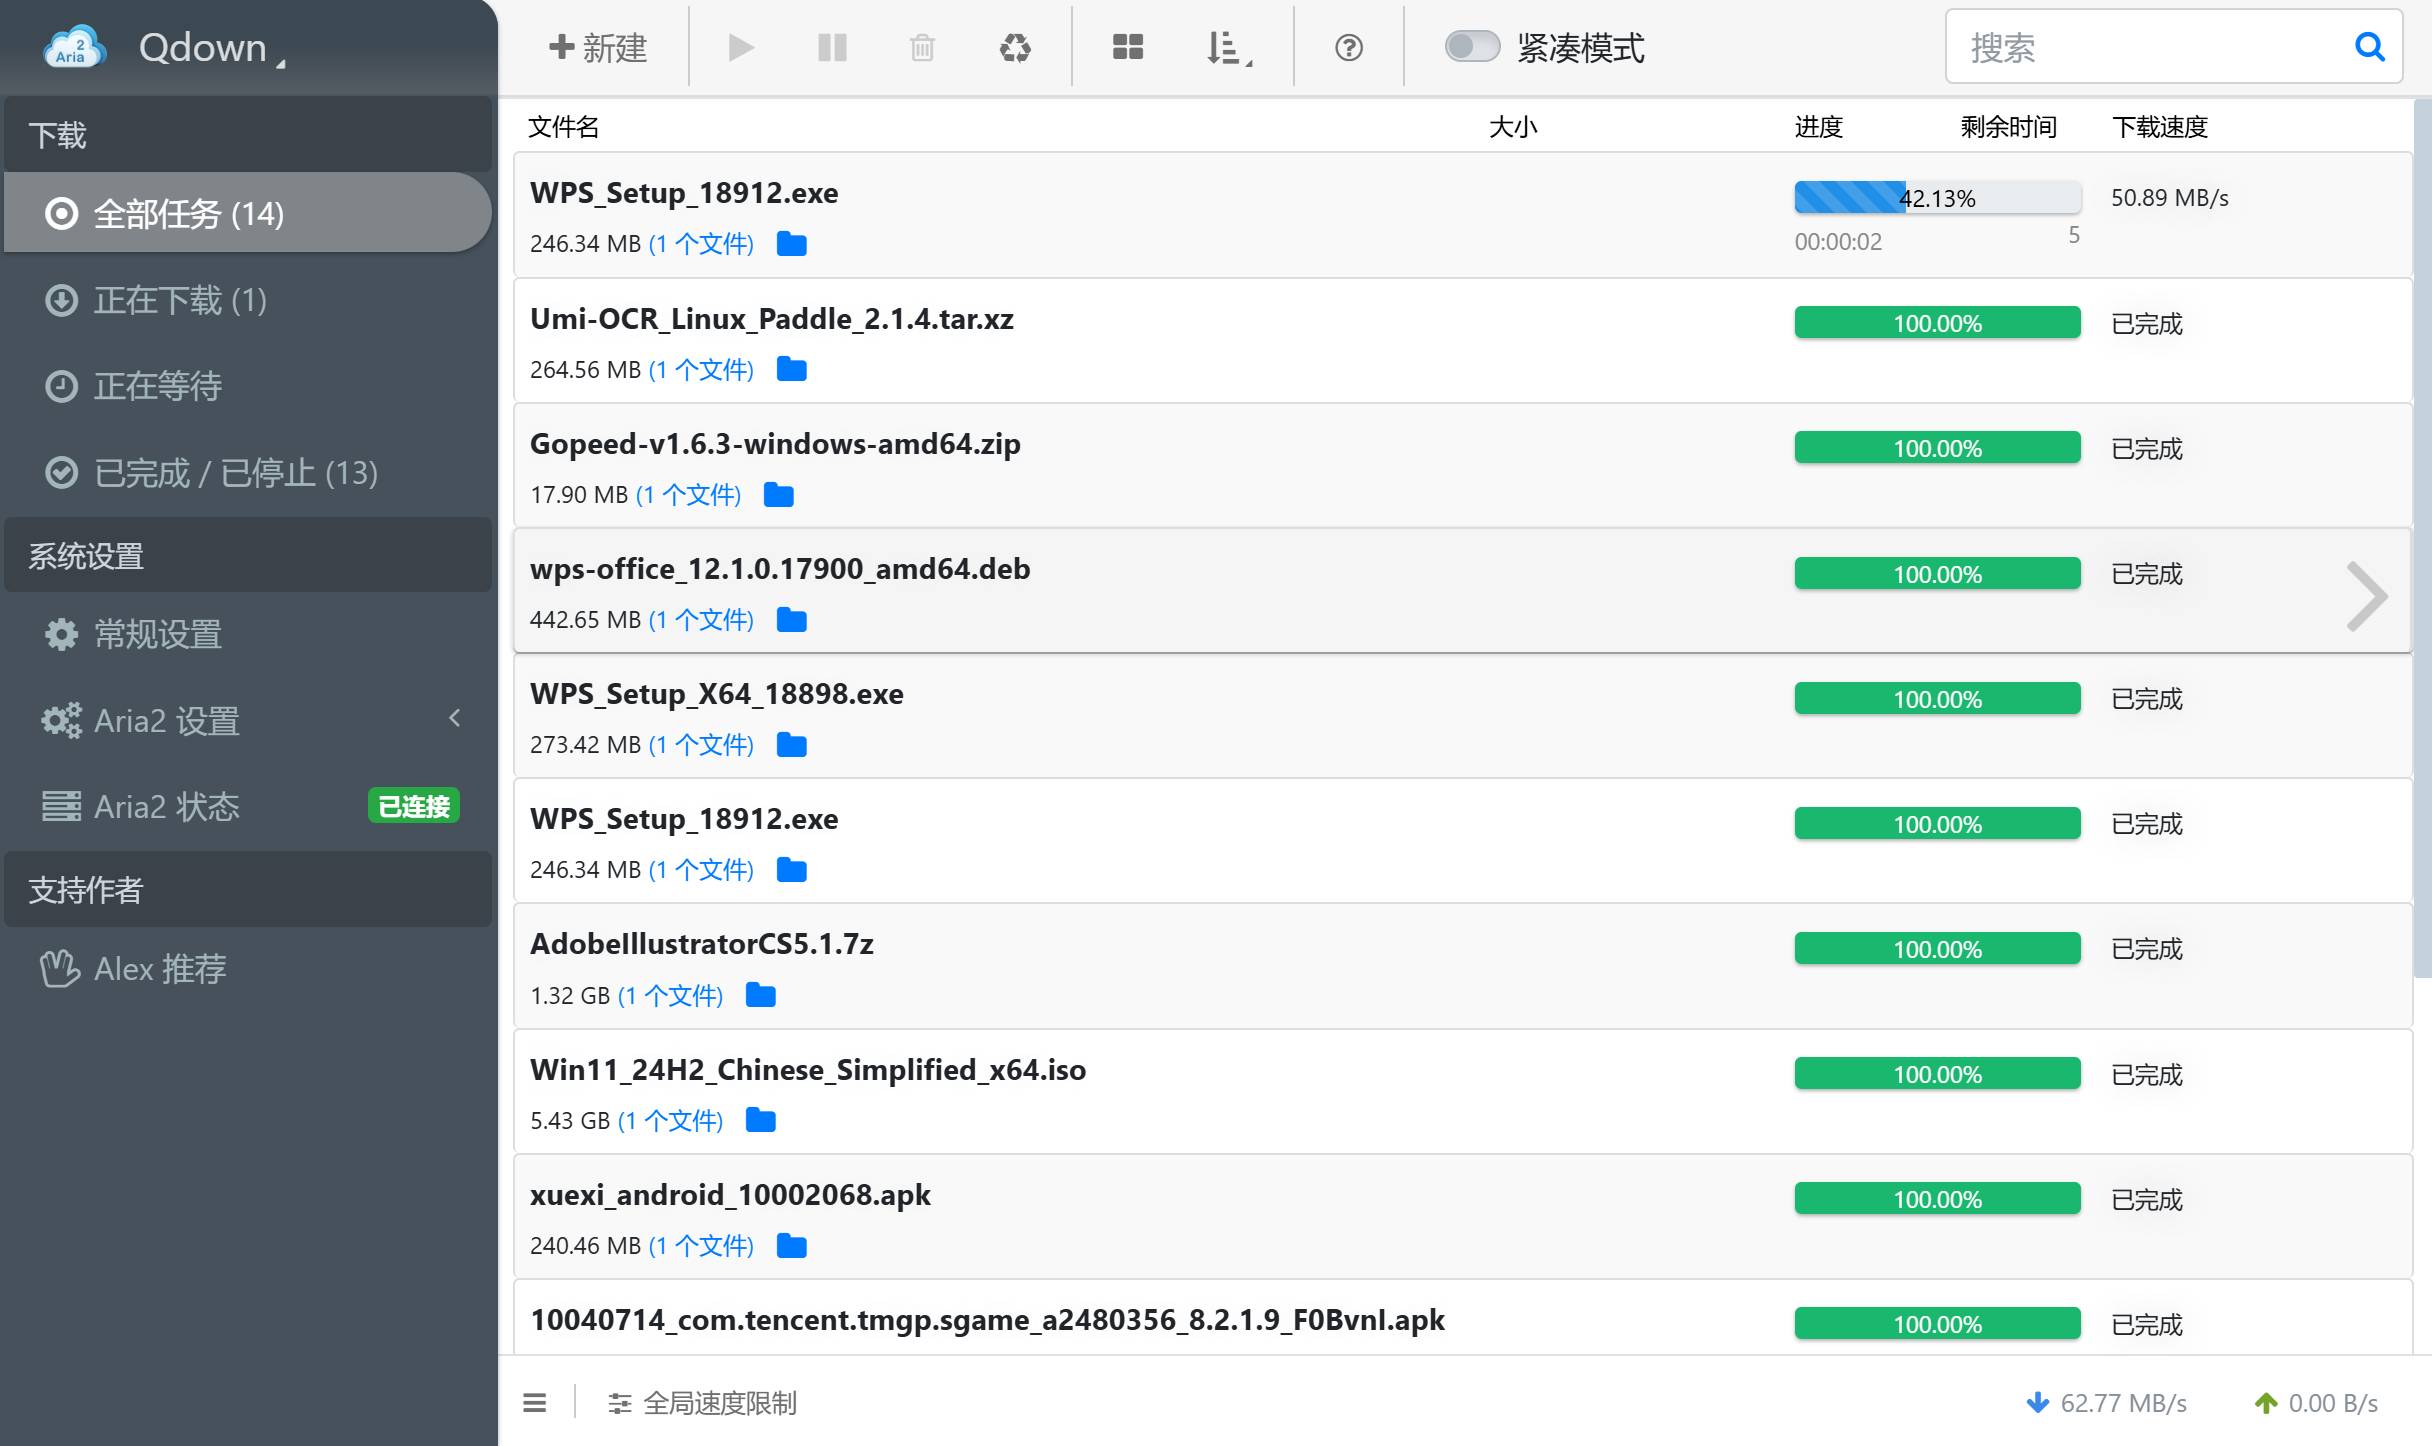Screen dimensions: 2432x1446
Task: Click the select-all grid icon
Action: (x=1128, y=47)
